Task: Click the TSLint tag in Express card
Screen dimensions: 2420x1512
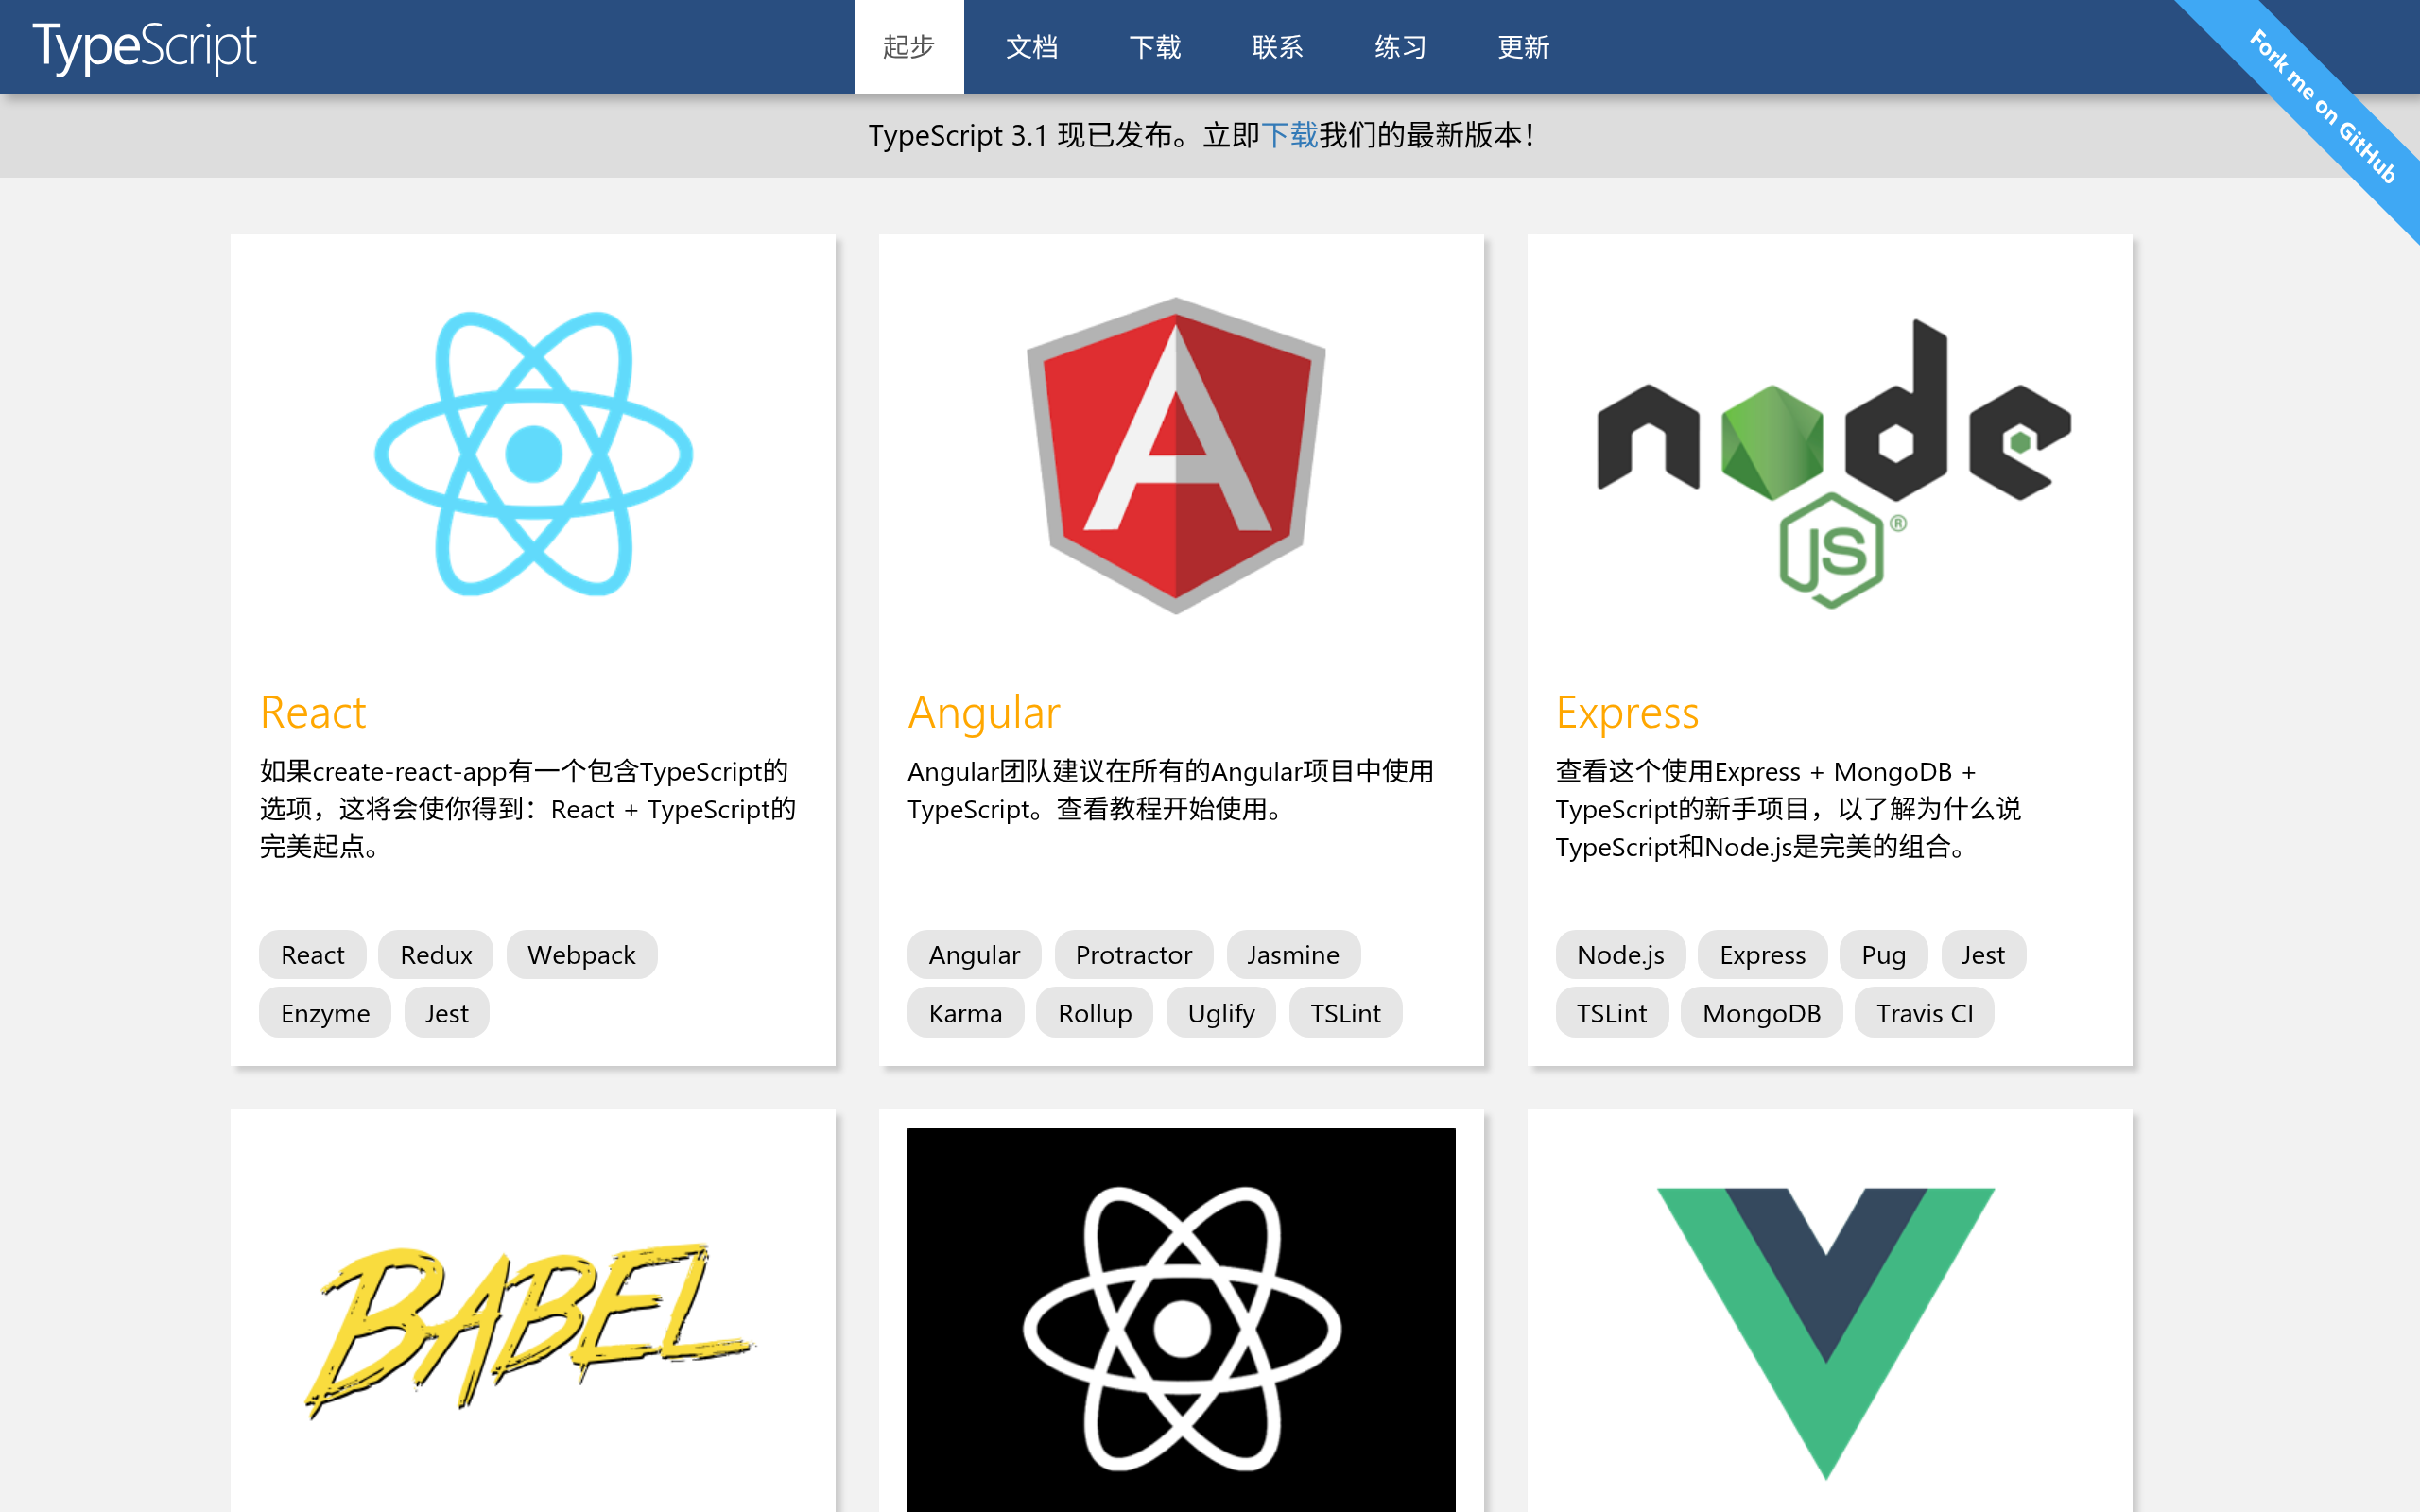Action: tap(1611, 1013)
